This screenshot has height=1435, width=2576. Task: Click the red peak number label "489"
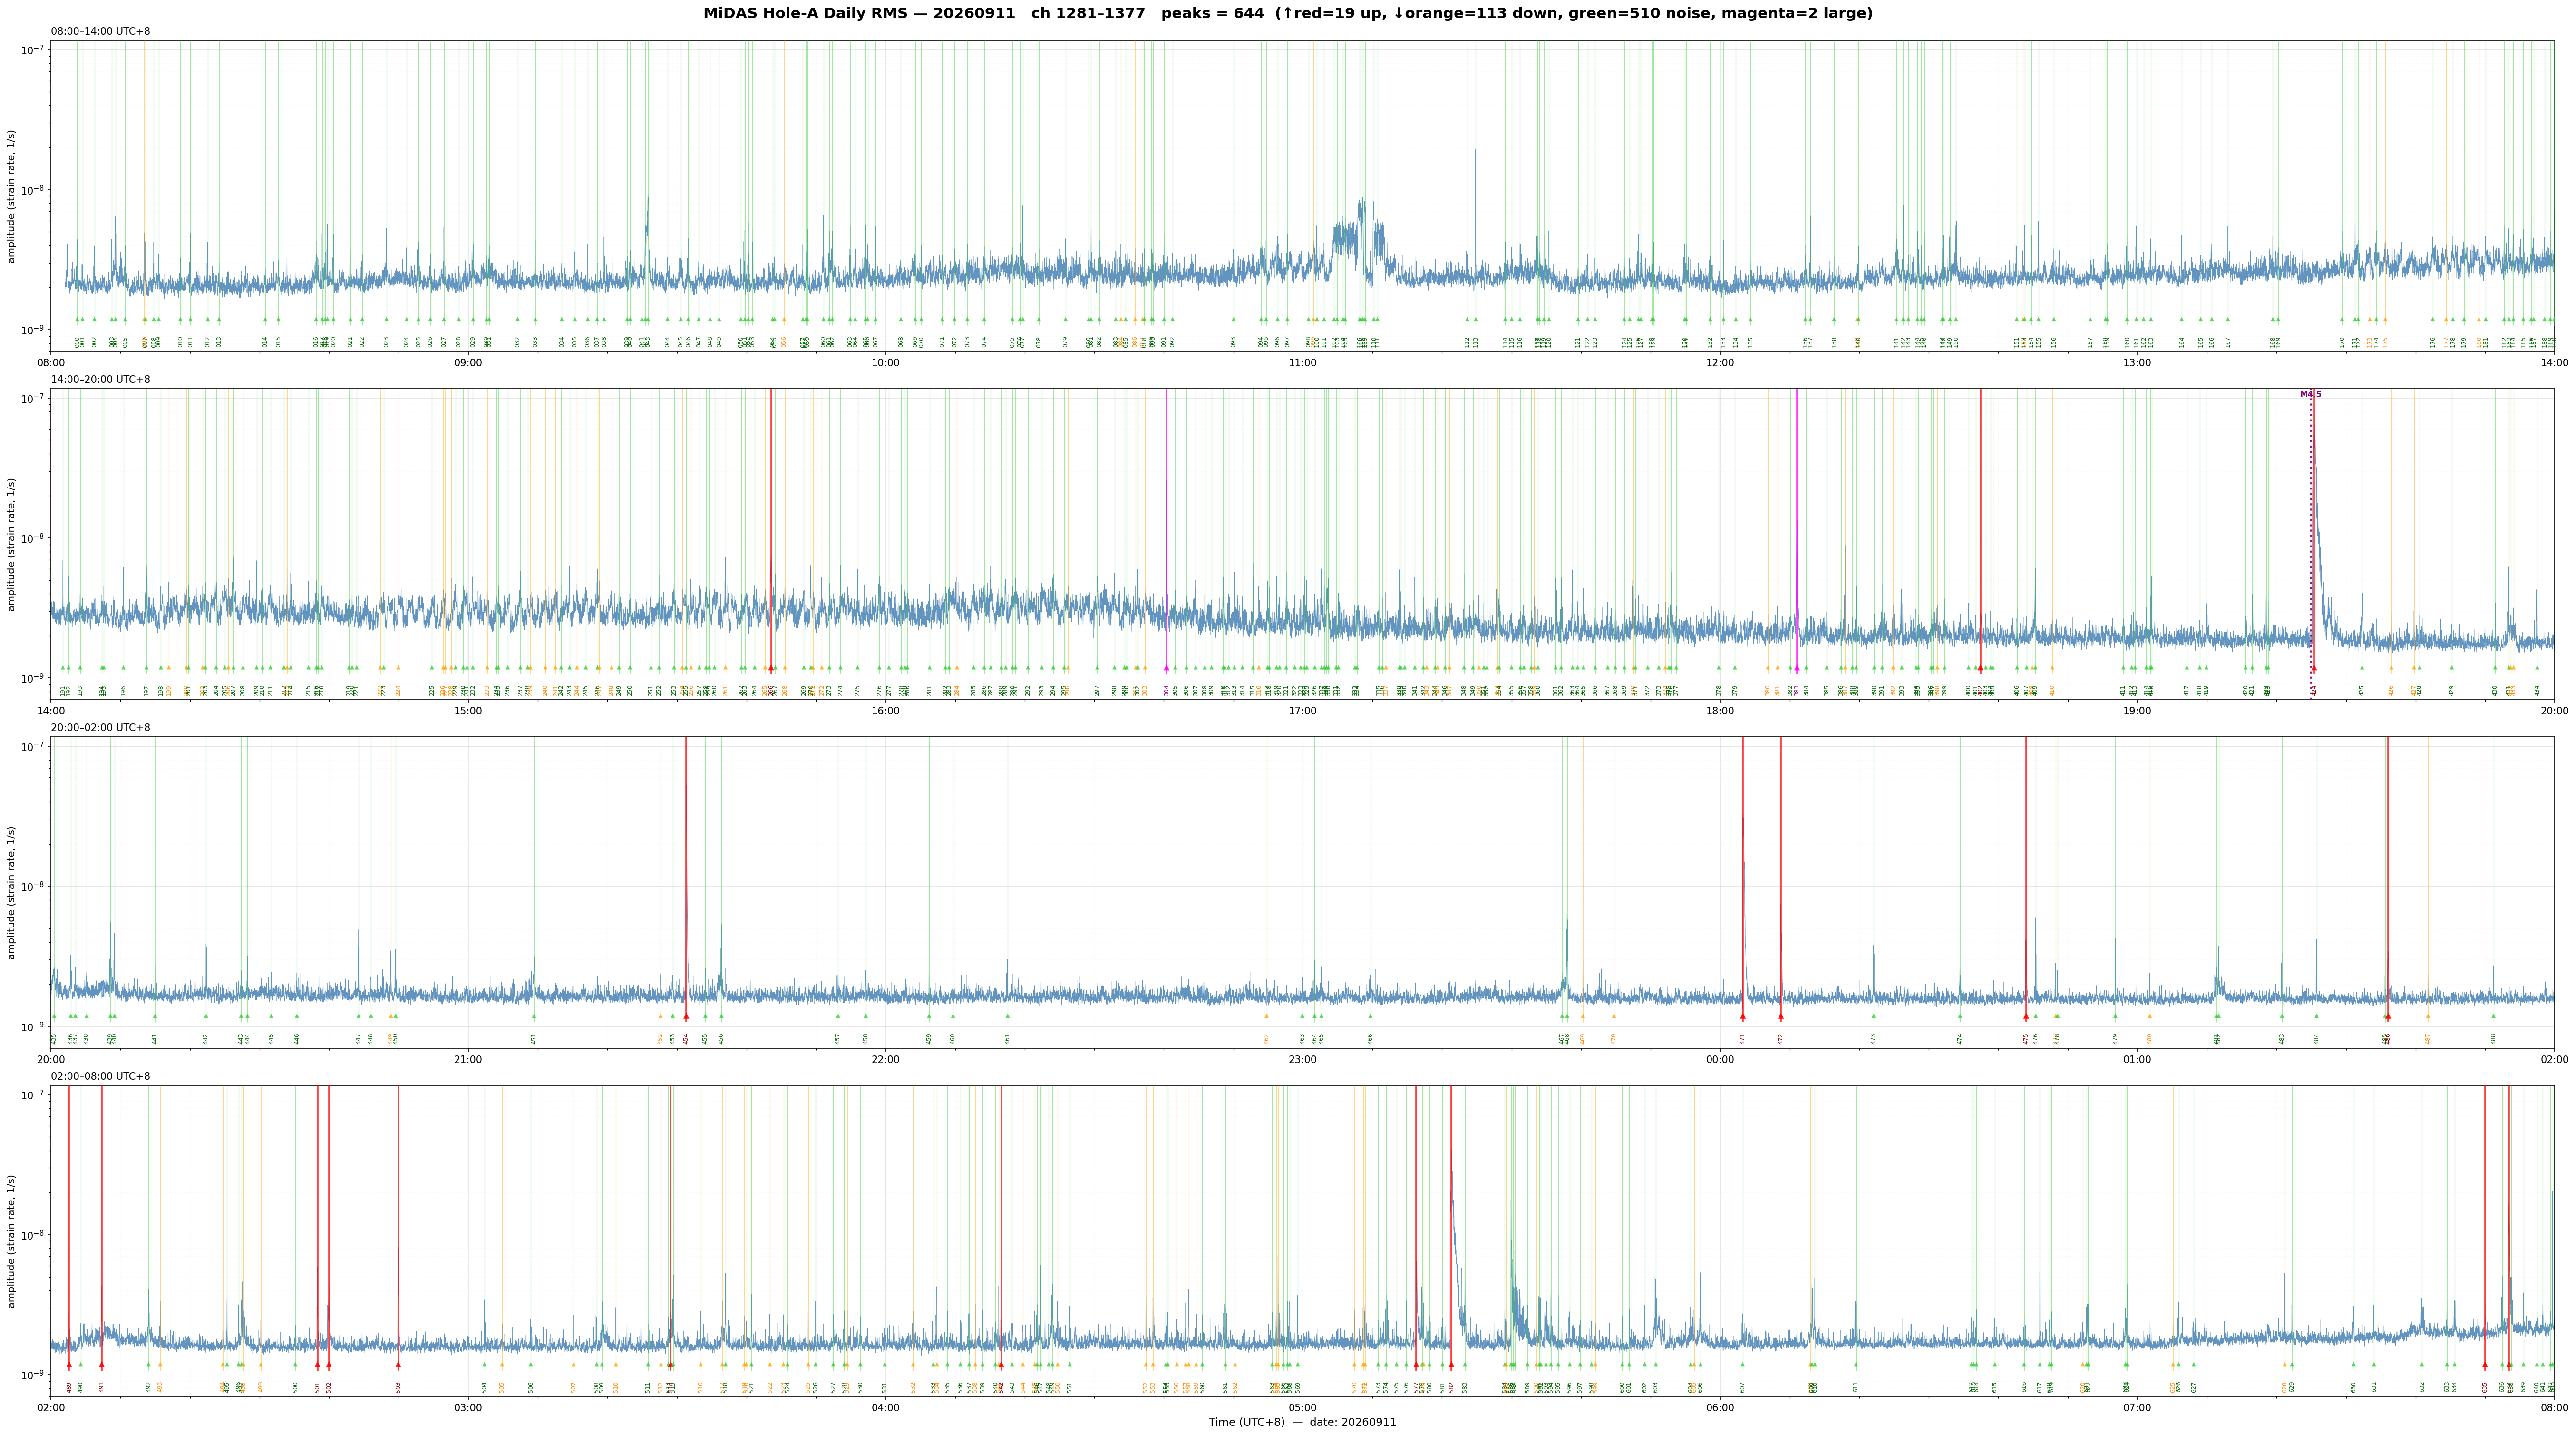(x=69, y=1388)
